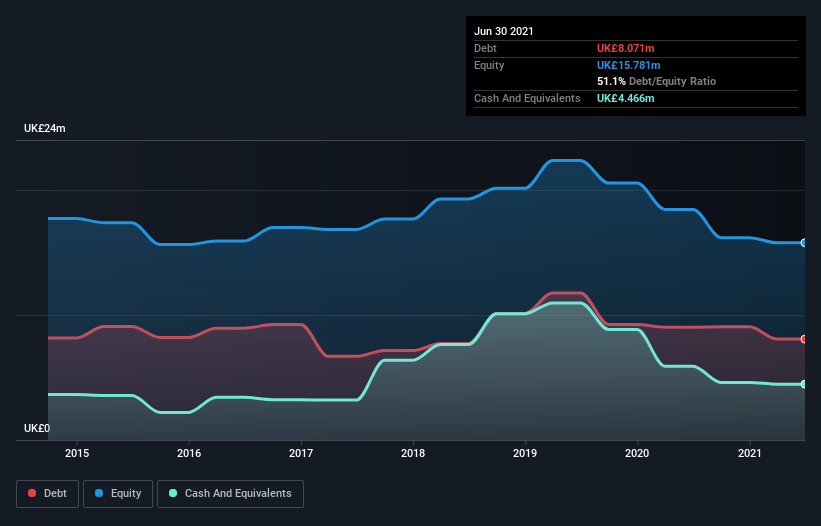This screenshot has width=821, height=526.
Task: Click the UK£4.466m cash value
Action: click(x=626, y=98)
